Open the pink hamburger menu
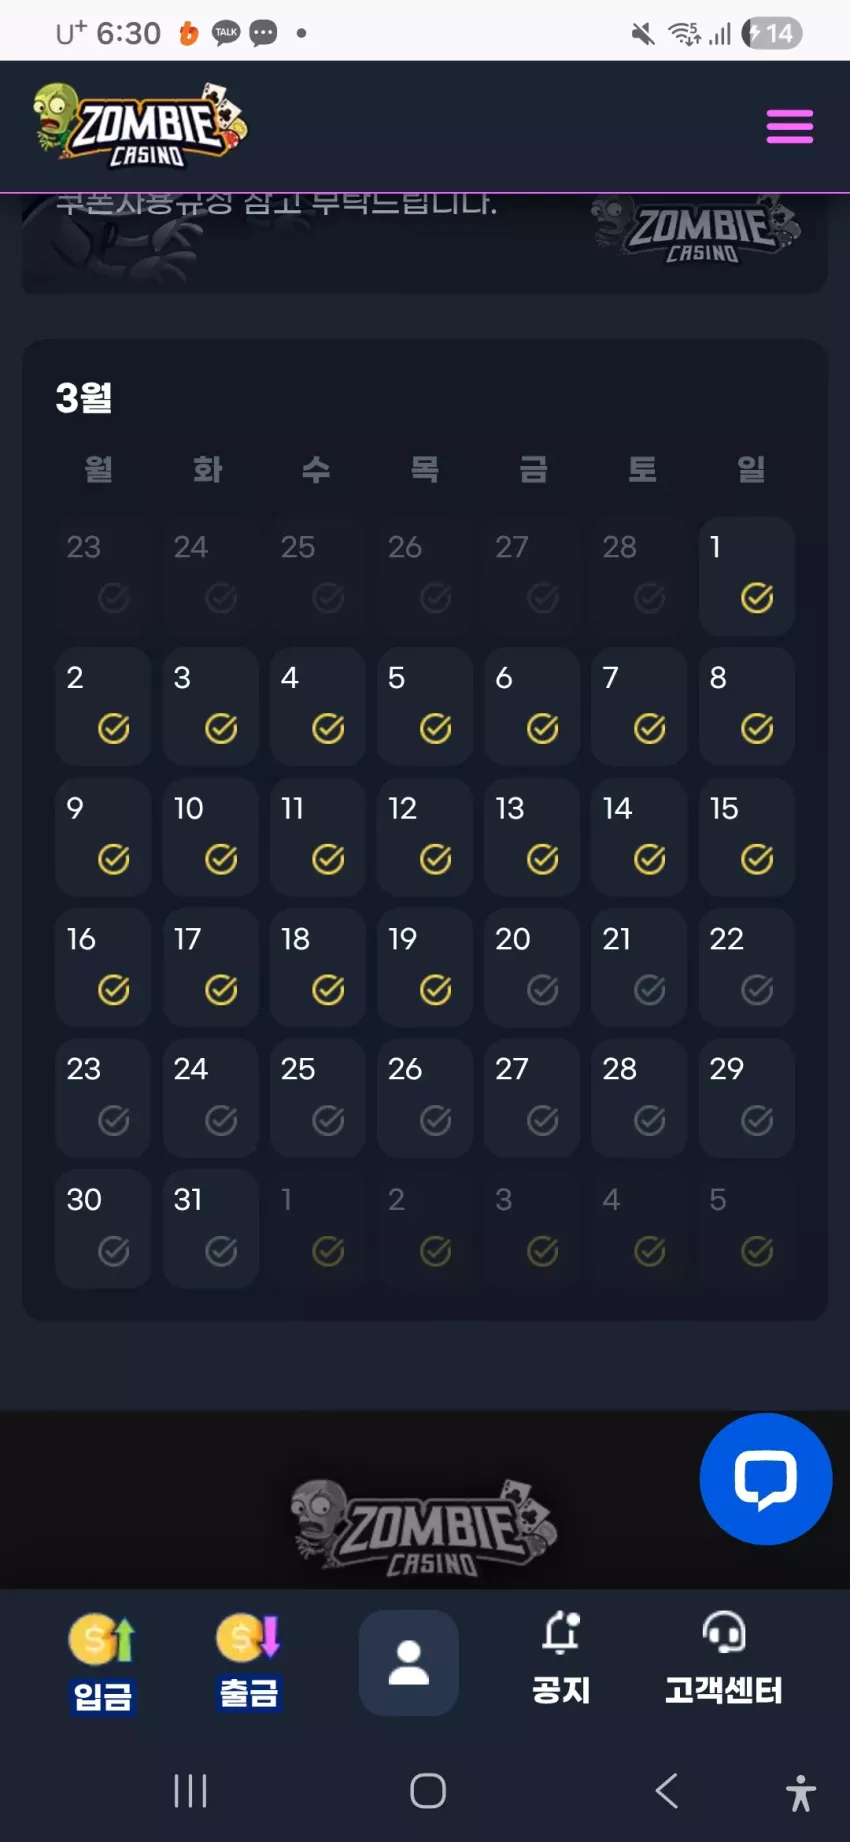 point(789,127)
